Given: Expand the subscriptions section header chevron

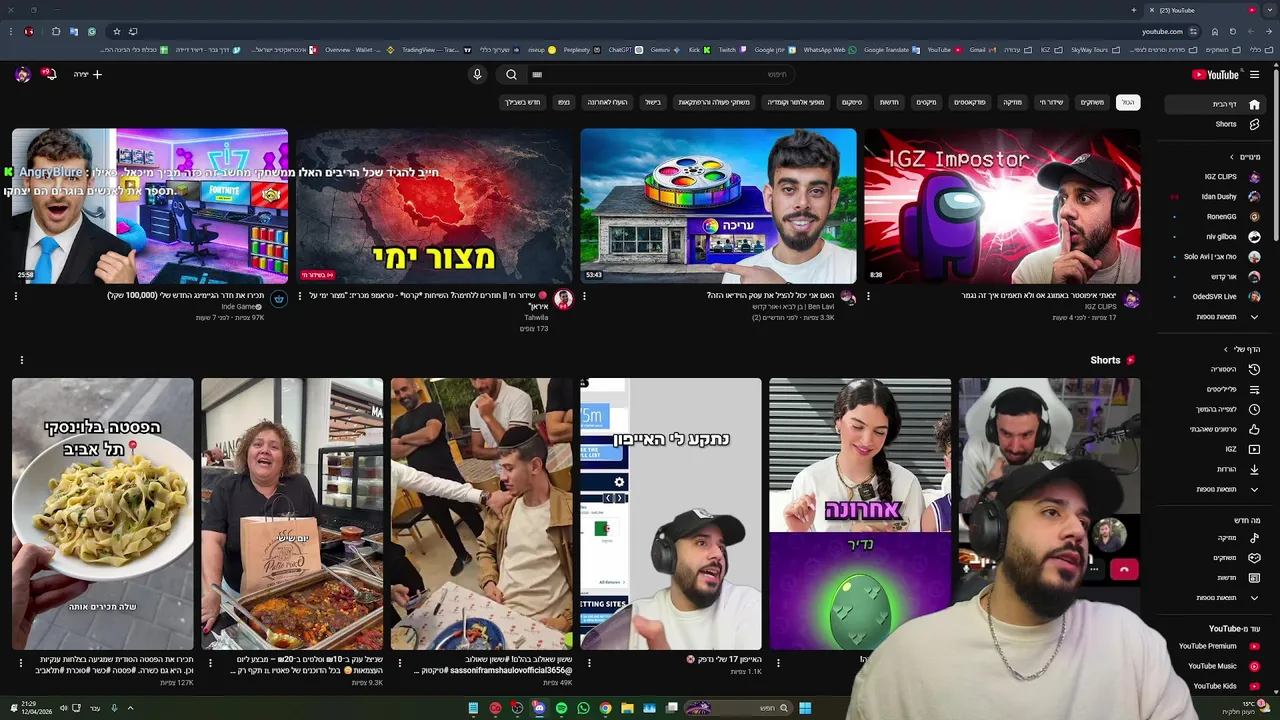Looking at the screenshot, I should pyautogui.click(x=1232, y=157).
